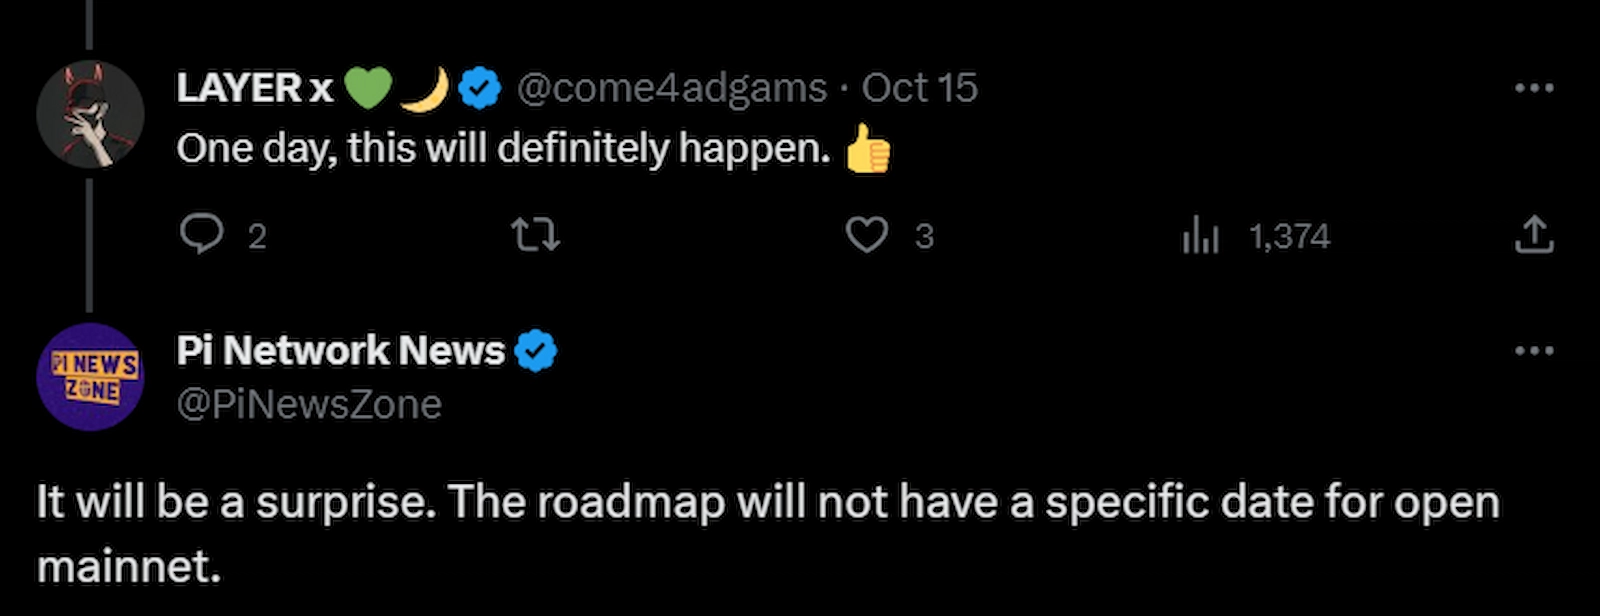Click the "It will be a surprise" post text

pyautogui.click(x=767, y=502)
